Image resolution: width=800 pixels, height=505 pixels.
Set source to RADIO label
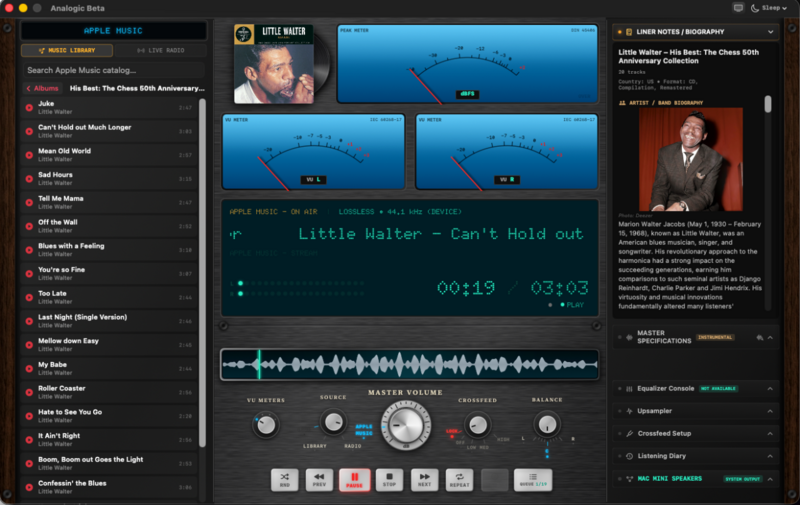point(353,446)
